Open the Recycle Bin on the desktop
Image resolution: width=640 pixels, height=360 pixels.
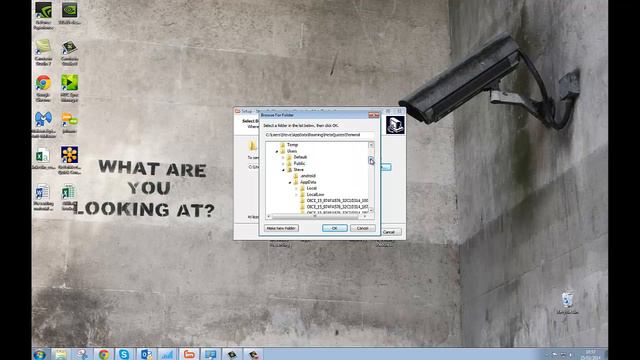(x=567, y=303)
